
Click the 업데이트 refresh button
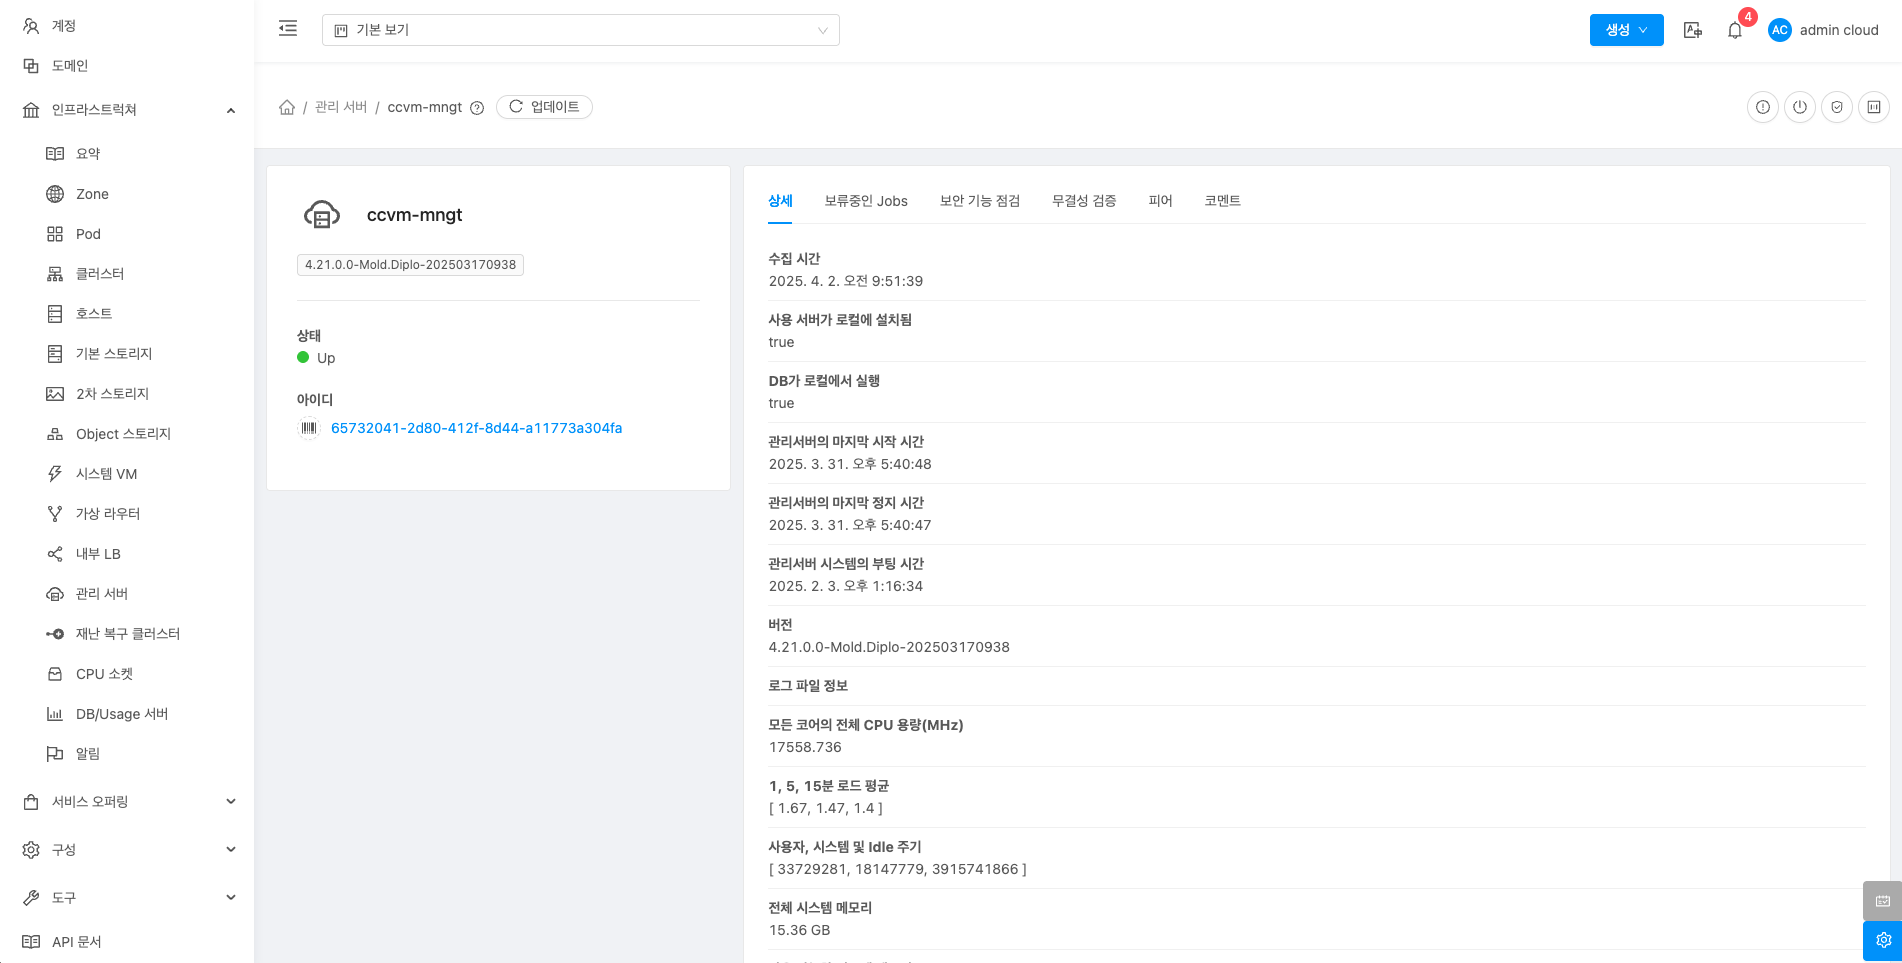click(x=544, y=107)
